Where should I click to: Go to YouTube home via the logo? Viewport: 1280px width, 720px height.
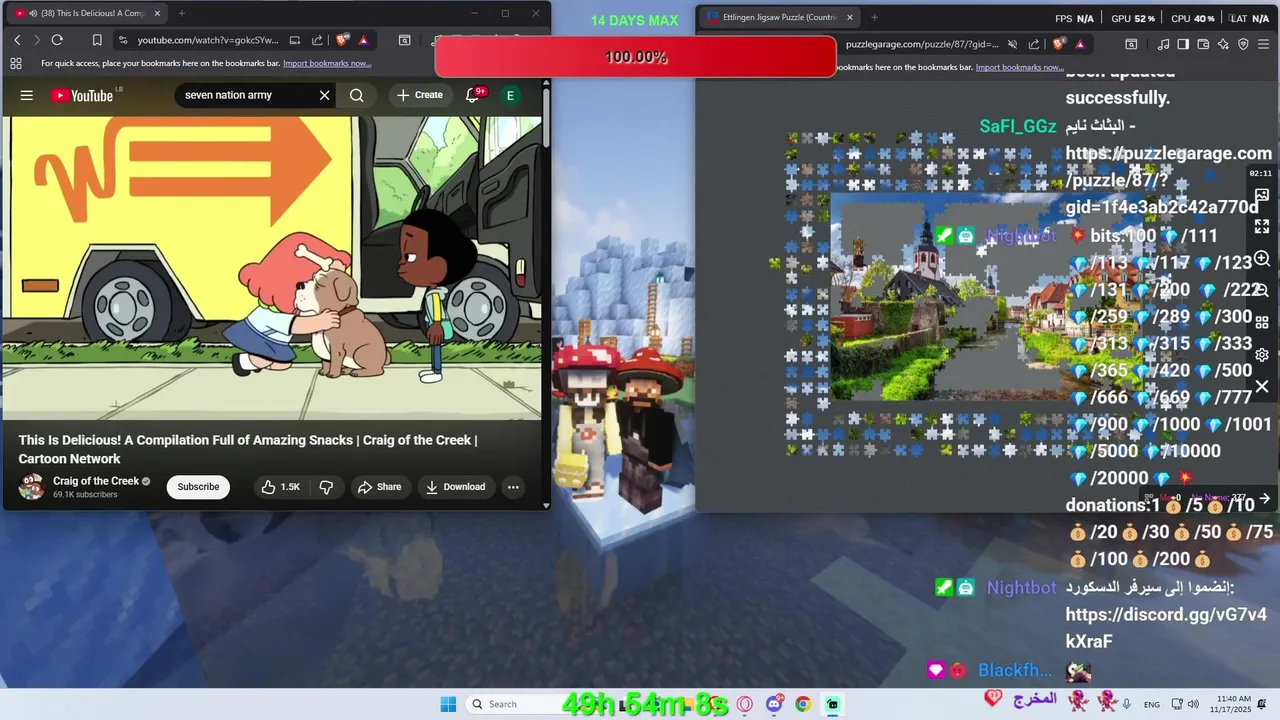click(82, 95)
